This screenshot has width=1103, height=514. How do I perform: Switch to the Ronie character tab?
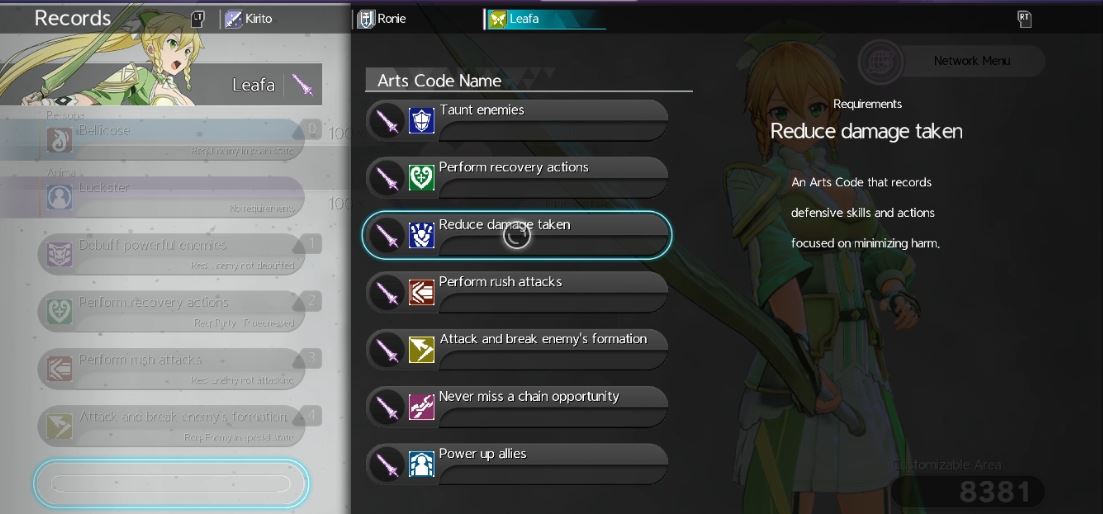[382, 20]
